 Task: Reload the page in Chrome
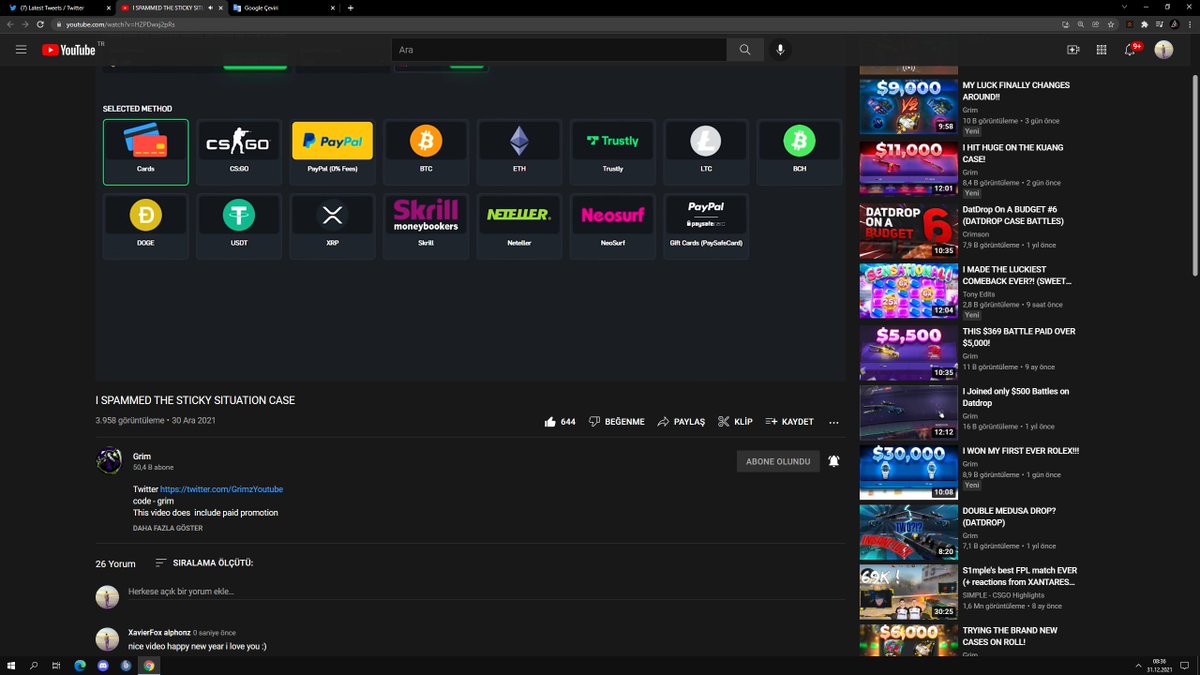pyautogui.click(x=41, y=23)
